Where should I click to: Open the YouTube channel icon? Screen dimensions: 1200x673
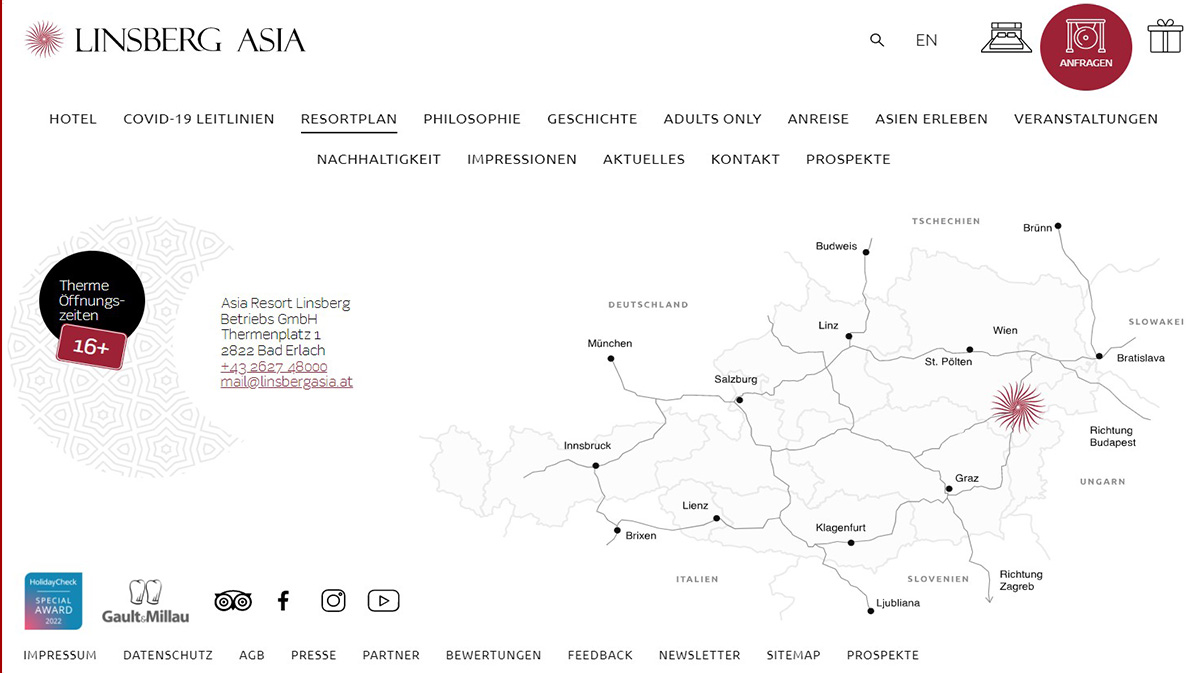click(383, 601)
